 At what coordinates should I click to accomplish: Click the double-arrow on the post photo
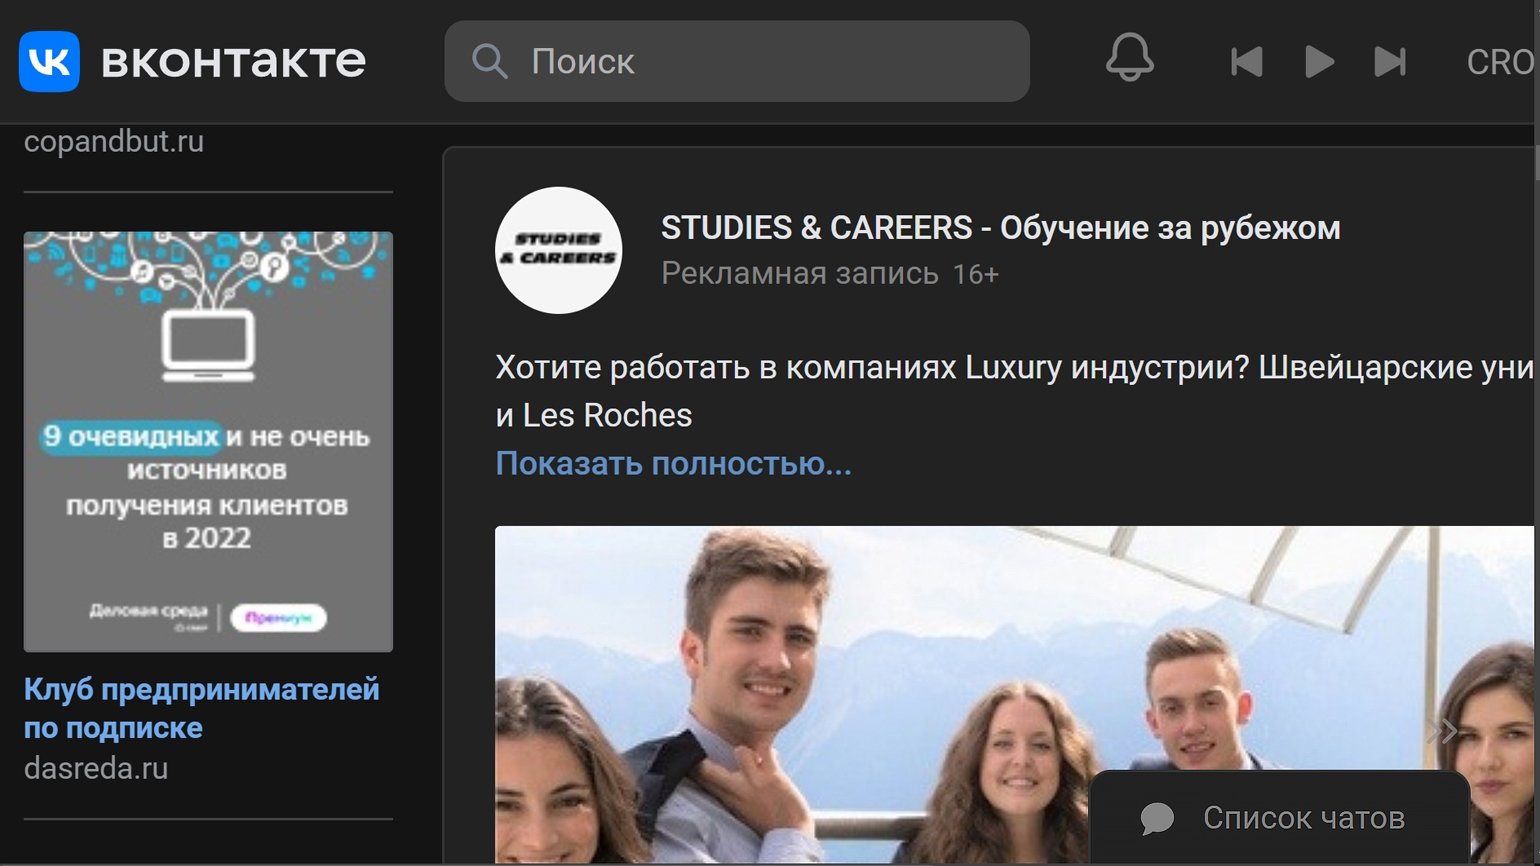coord(1442,731)
